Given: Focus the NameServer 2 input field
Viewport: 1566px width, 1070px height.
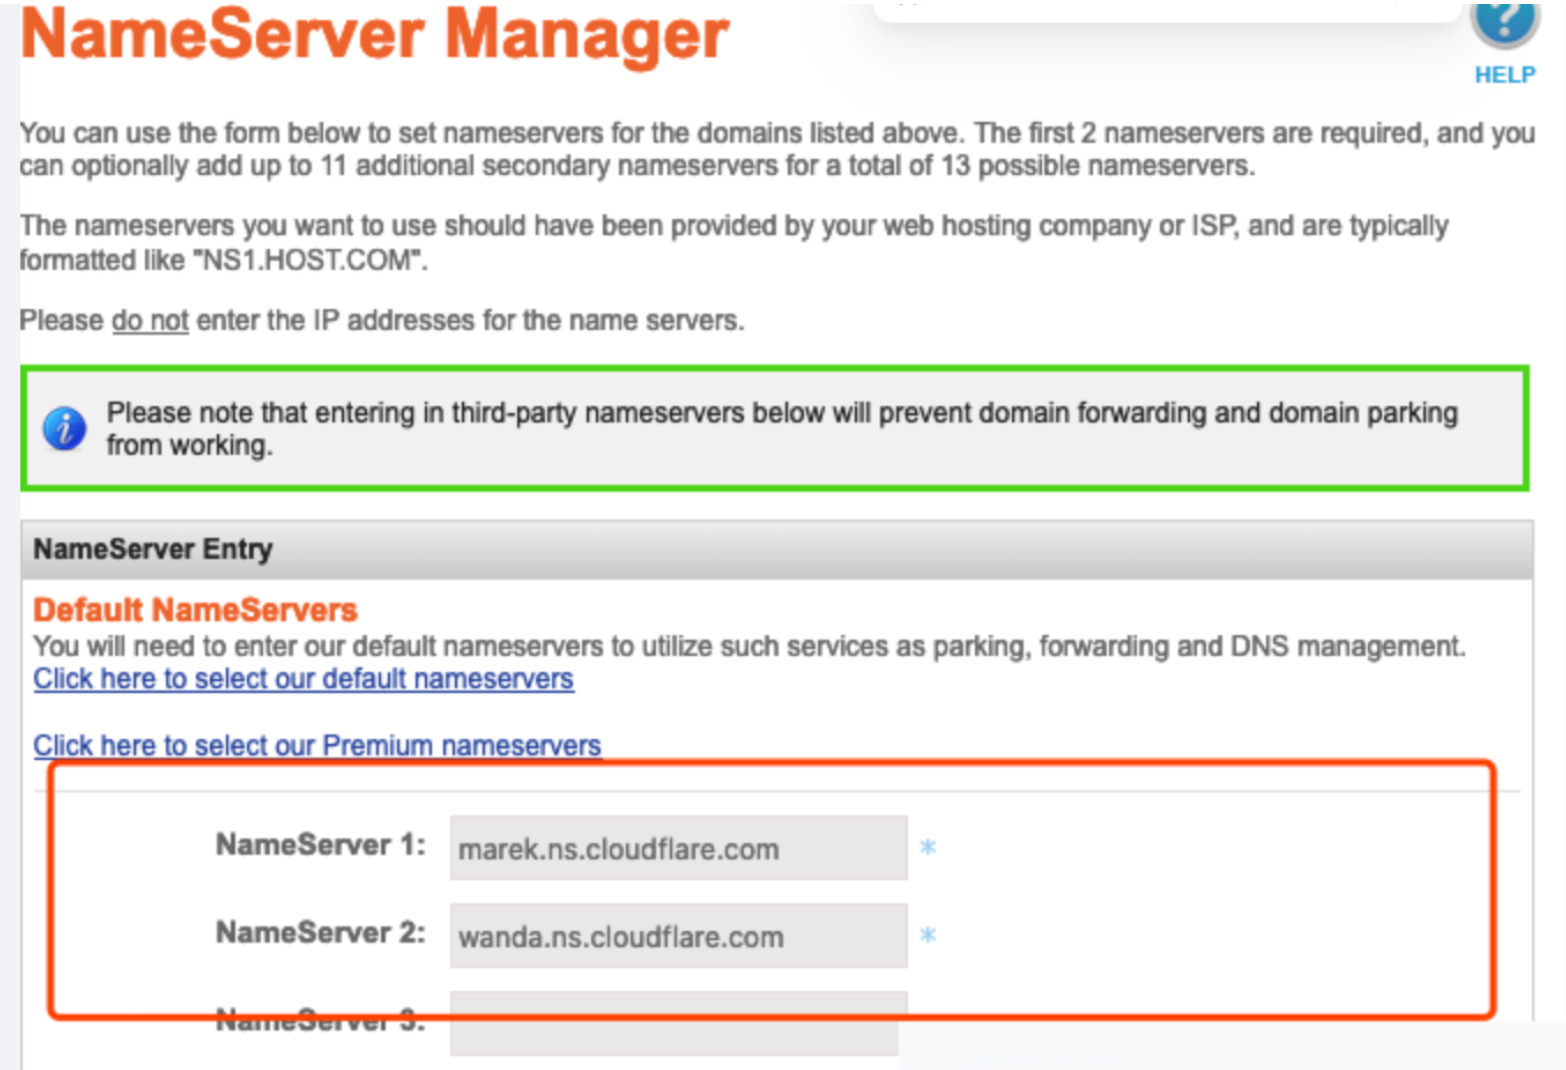Looking at the screenshot, I should (x=678, y=936).
